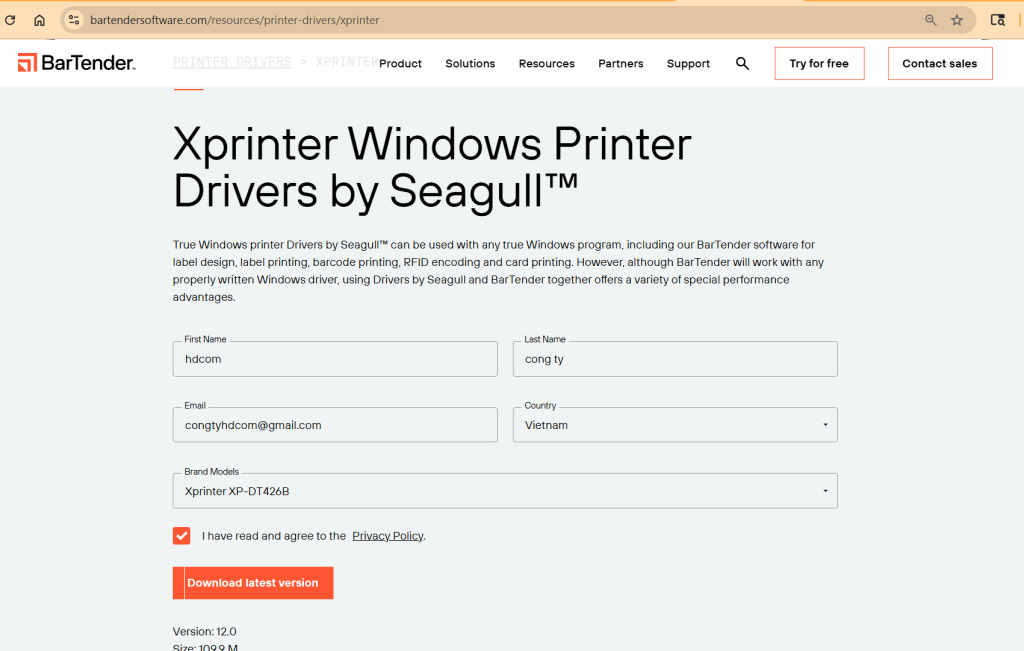Go to the browser home page icon
The height and width of the screenshot is (651, 1024).
(39, 20)
